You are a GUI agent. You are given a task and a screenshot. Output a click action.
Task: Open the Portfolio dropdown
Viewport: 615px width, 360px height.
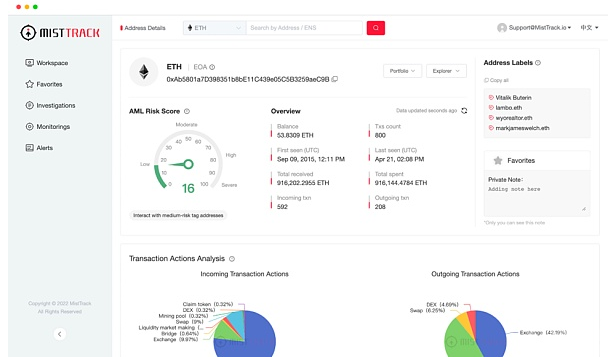tap(402, 71)
